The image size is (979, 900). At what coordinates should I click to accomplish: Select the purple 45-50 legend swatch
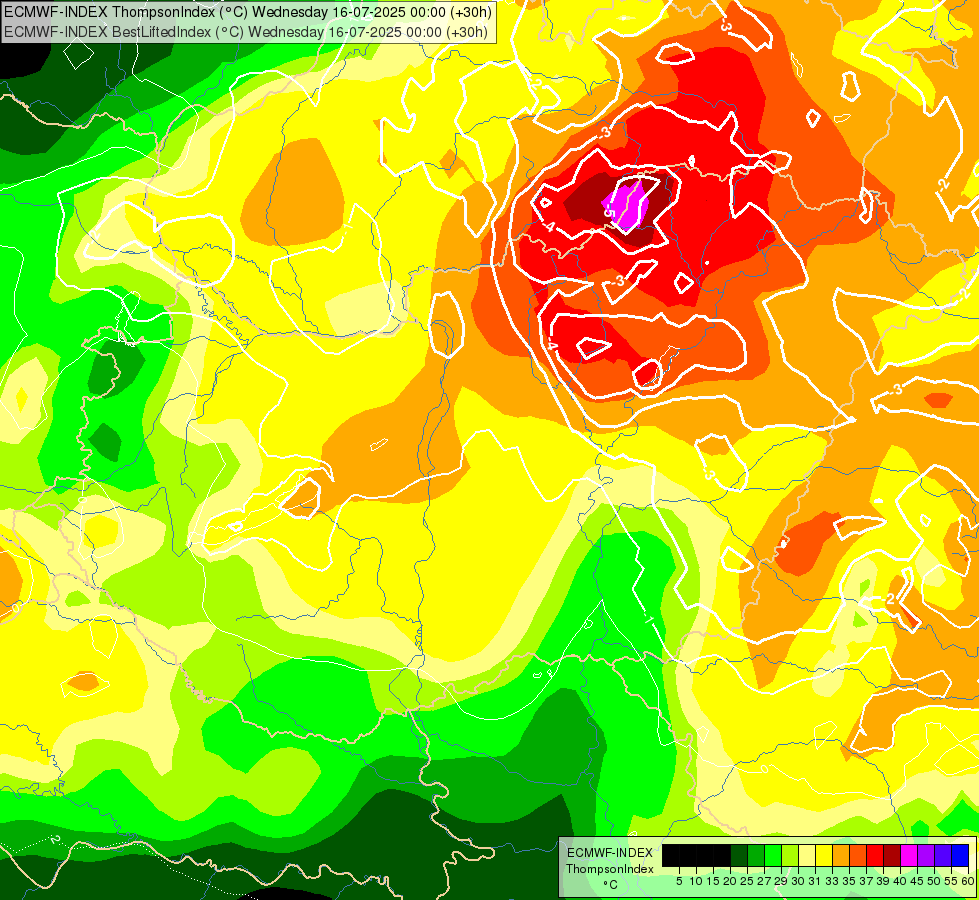(x=926, y=855)
